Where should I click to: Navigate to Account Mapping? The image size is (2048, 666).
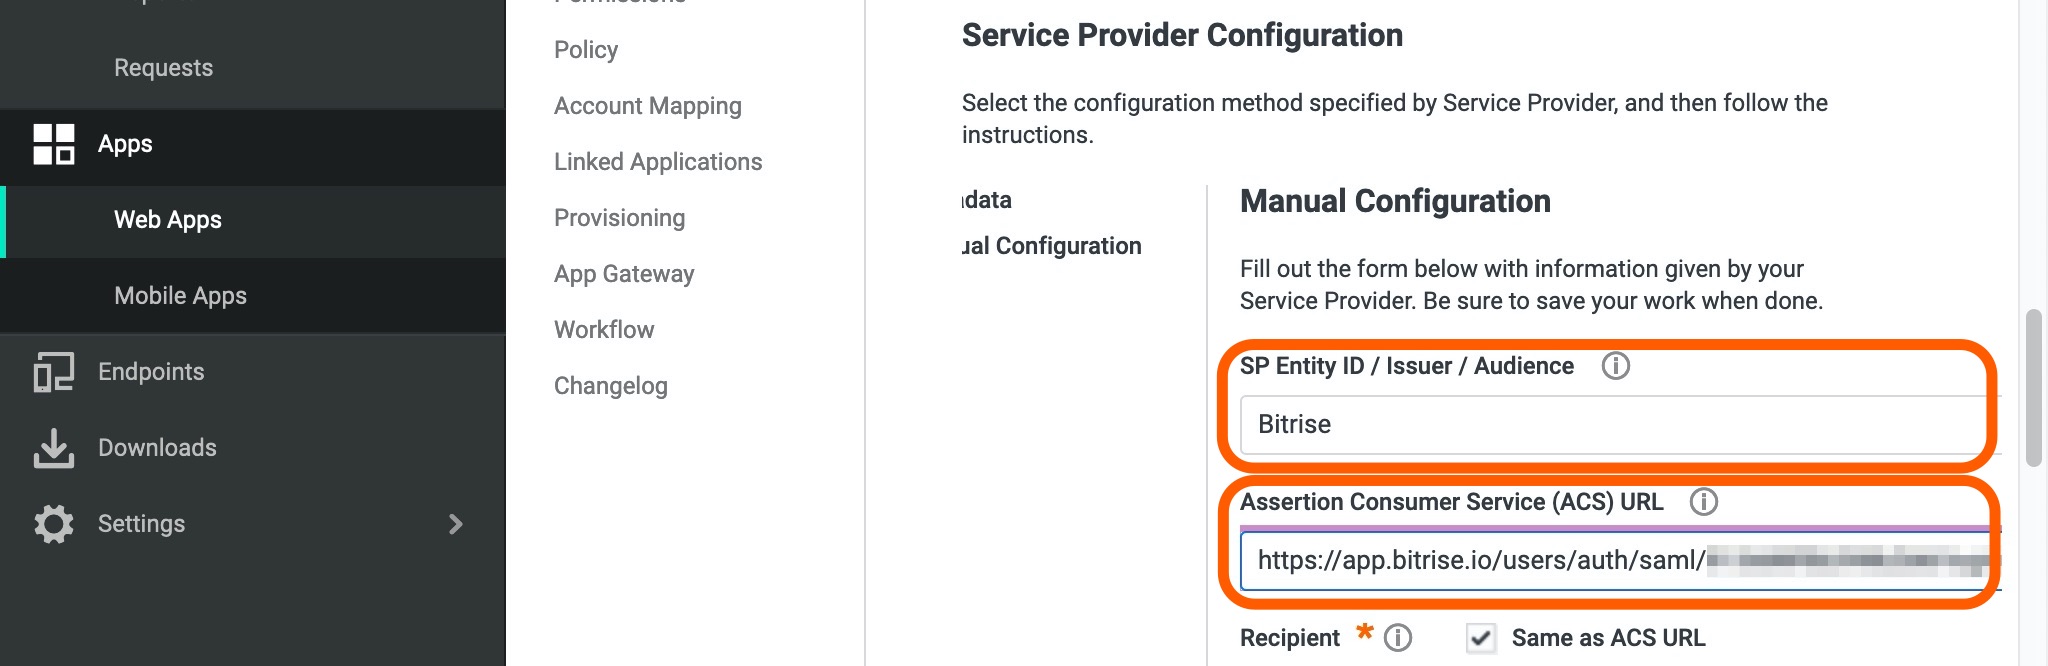647,105
